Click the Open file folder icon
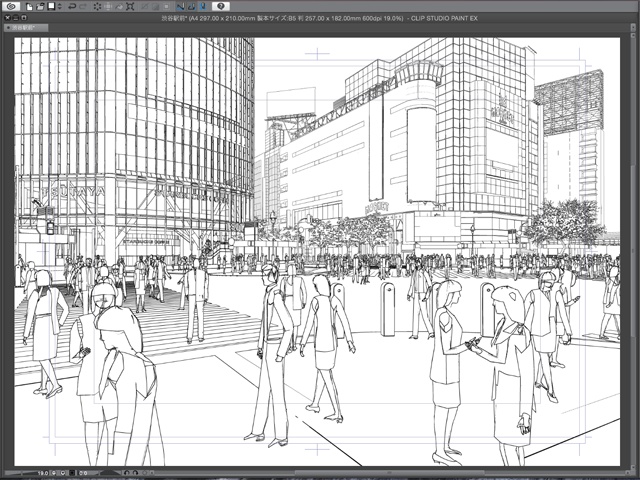640x480 pixels. tap(40, 6)
